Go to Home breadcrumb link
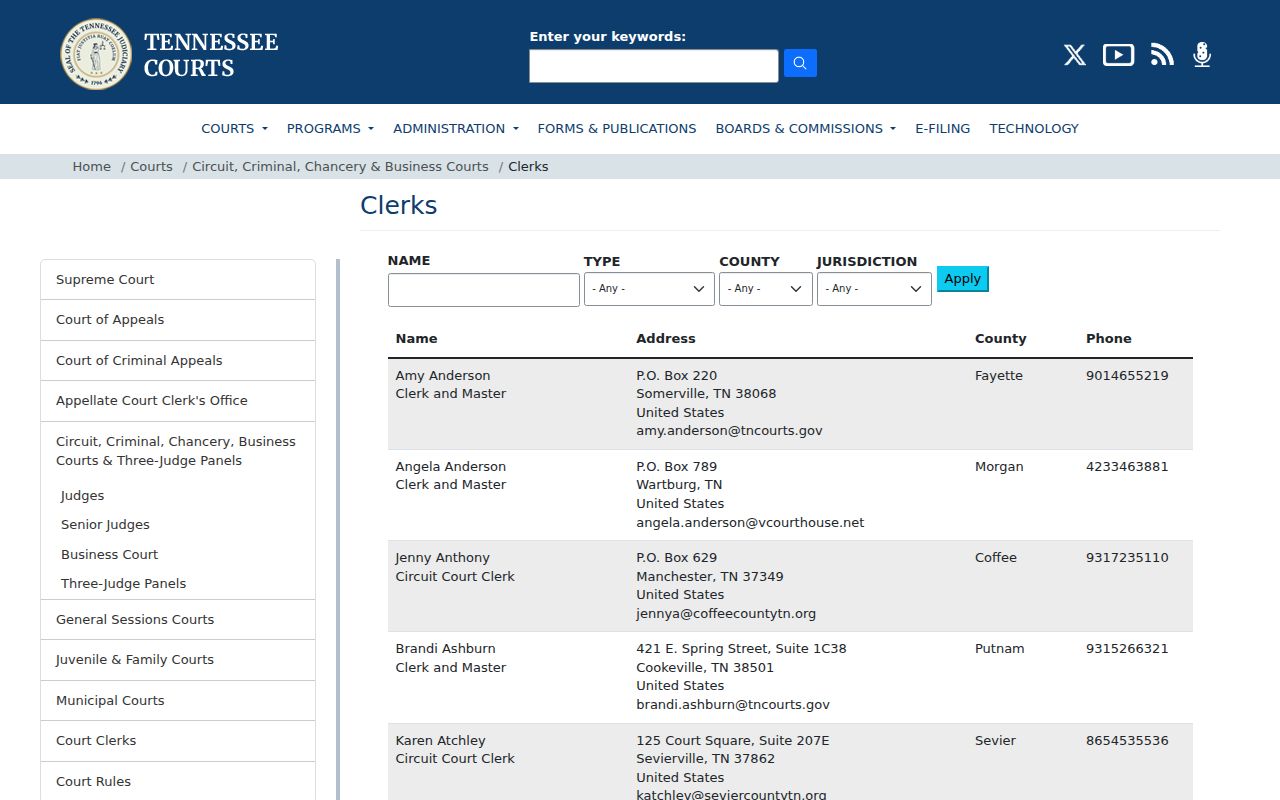This screenshot has height=800, width=1280. [x=92, y=166]
